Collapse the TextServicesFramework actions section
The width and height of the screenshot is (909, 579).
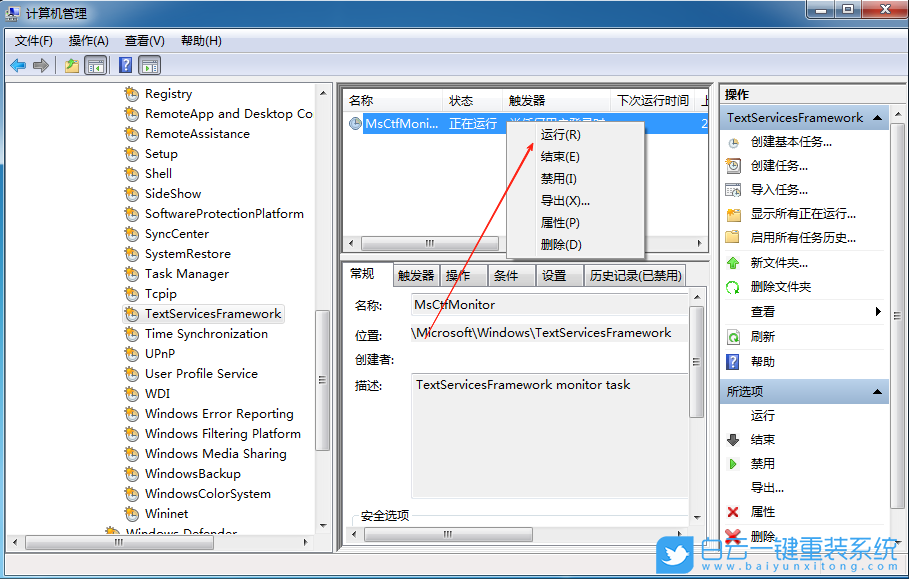click(877, 117)
